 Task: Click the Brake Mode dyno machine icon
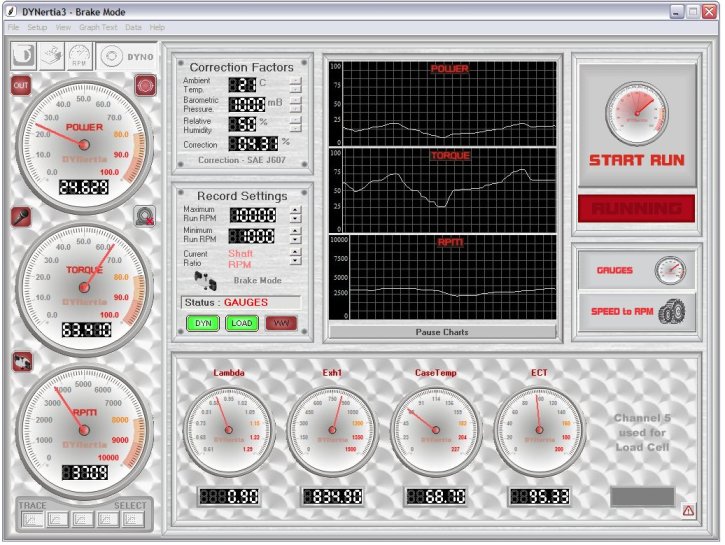pos(205,281)
